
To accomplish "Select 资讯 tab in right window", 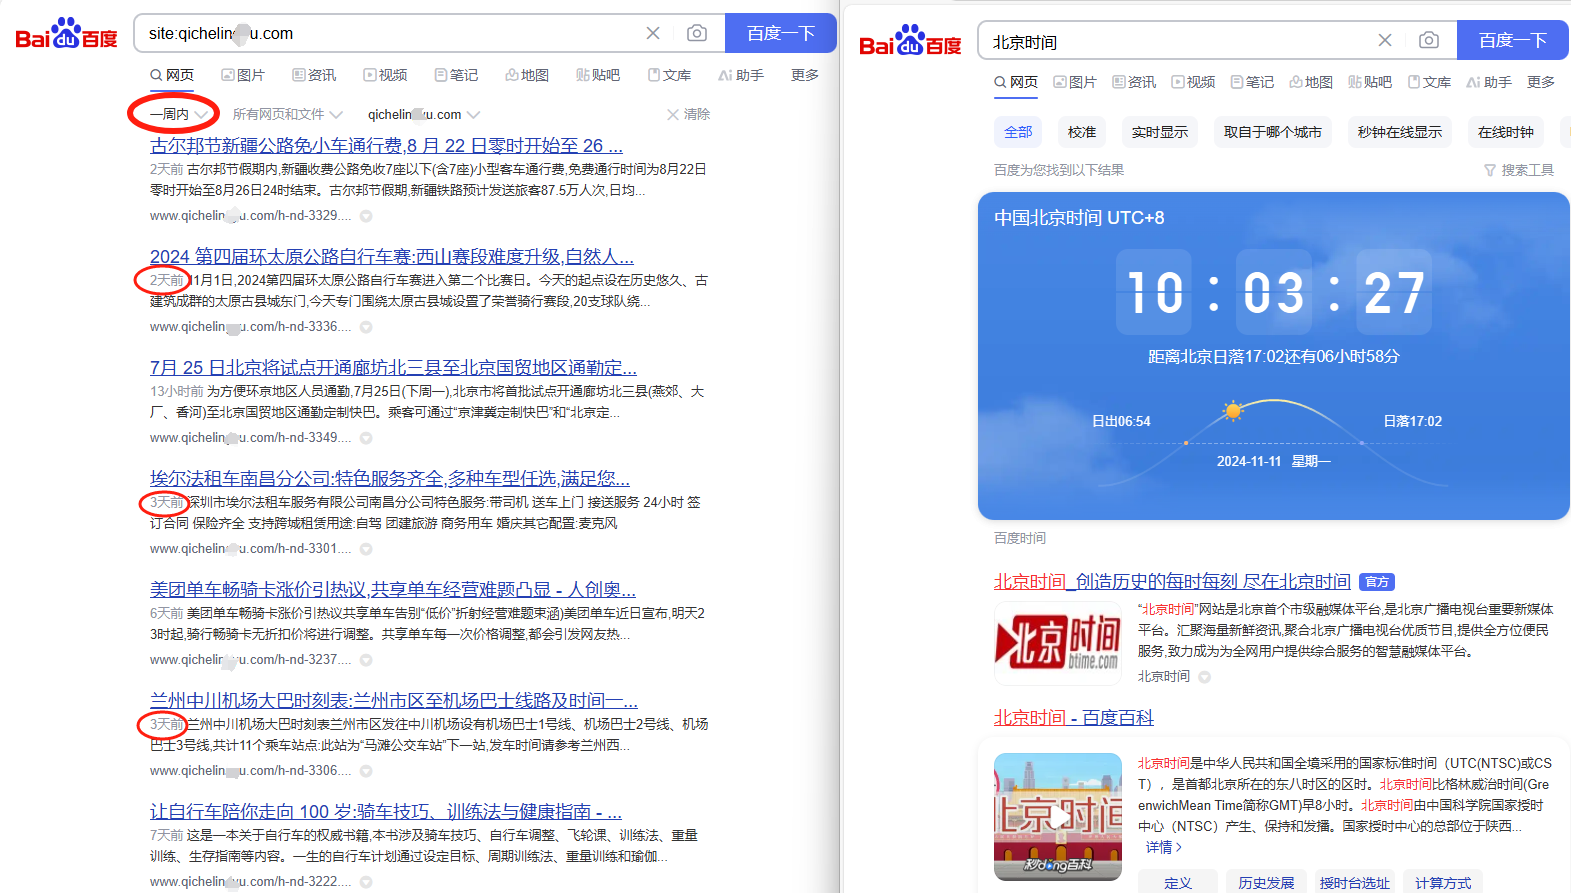I will (x=1134, y=82).
